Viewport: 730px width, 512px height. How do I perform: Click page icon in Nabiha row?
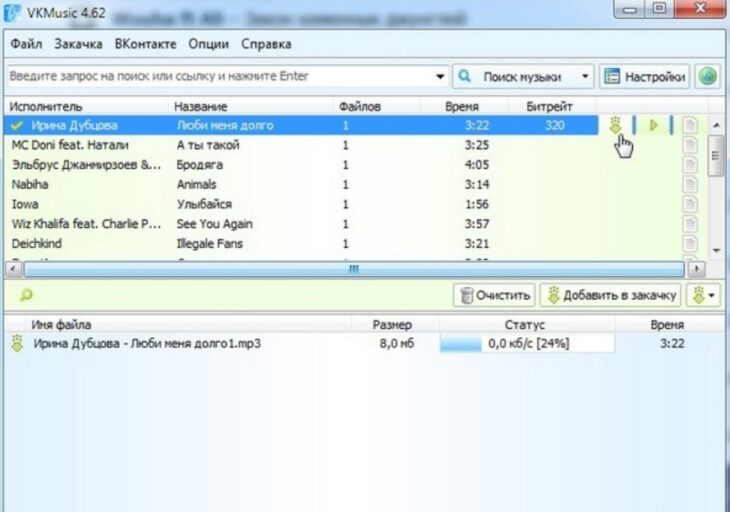690,184
